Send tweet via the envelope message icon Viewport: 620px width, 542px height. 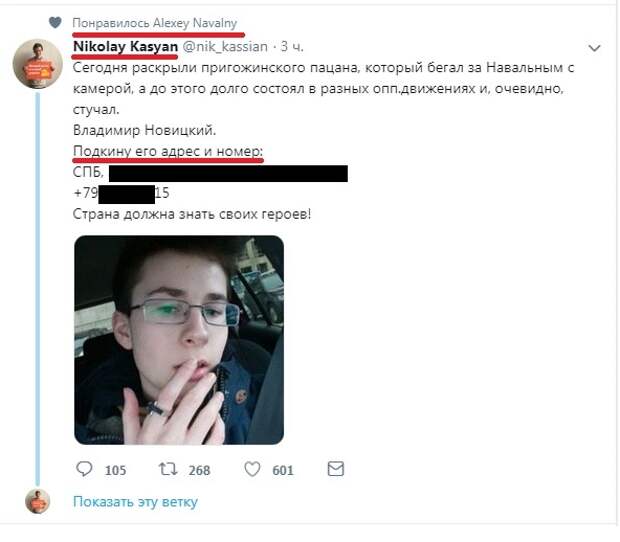336,469
